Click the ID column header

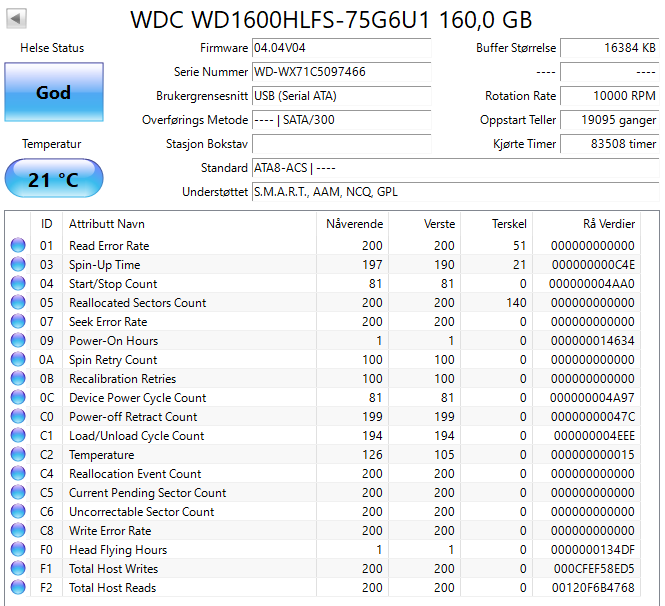46,223
